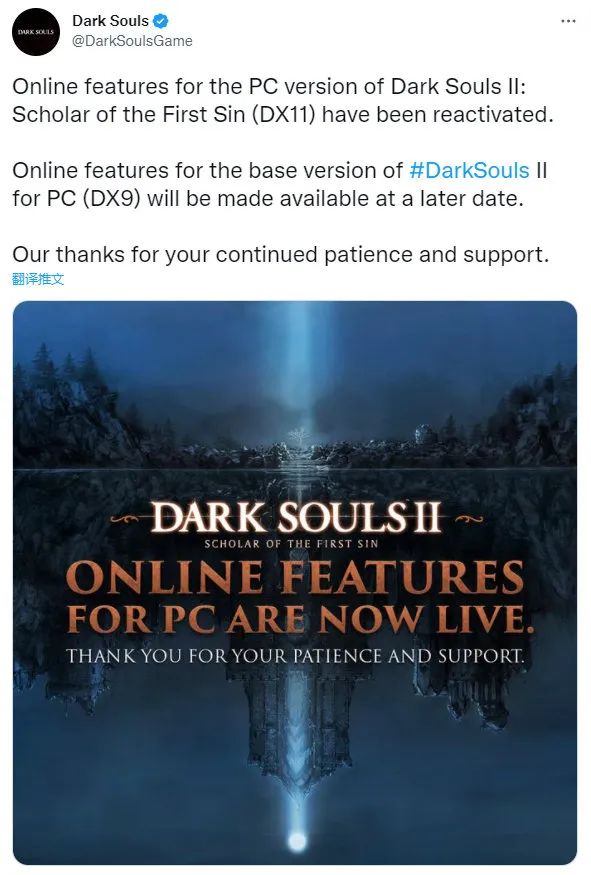Click the paragraph about DX11 reactivation
The image size is (591, 875).
282,101
